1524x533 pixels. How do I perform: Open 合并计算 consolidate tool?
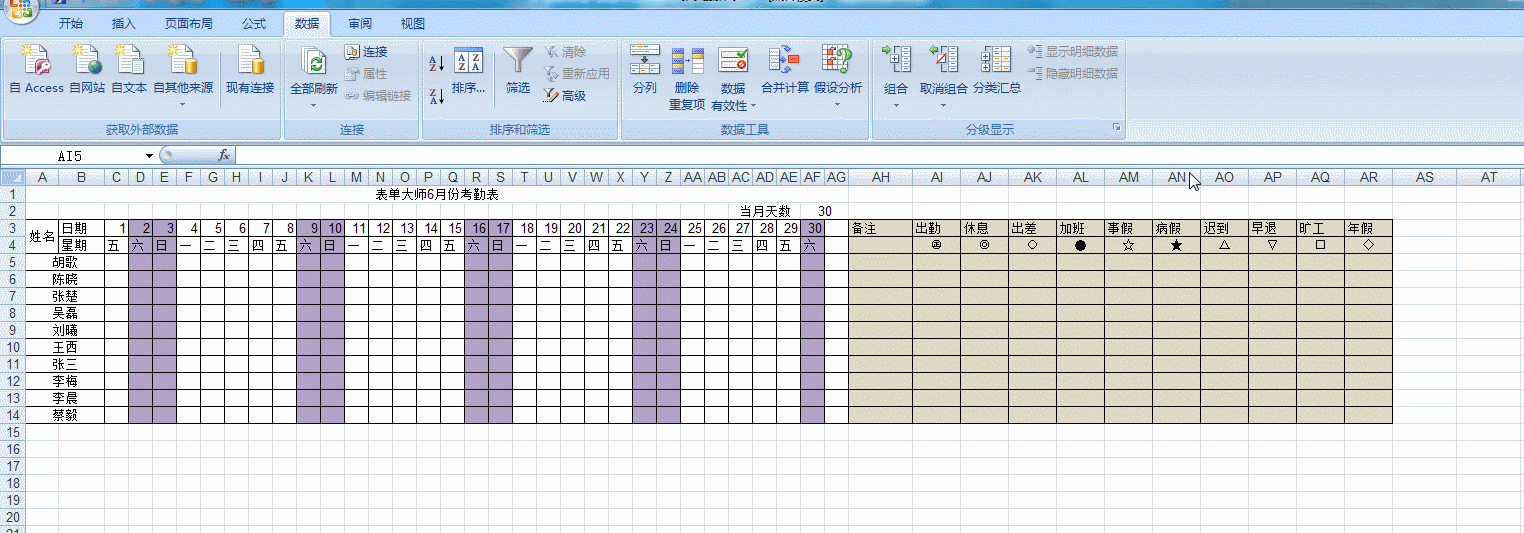pos(785,70)
